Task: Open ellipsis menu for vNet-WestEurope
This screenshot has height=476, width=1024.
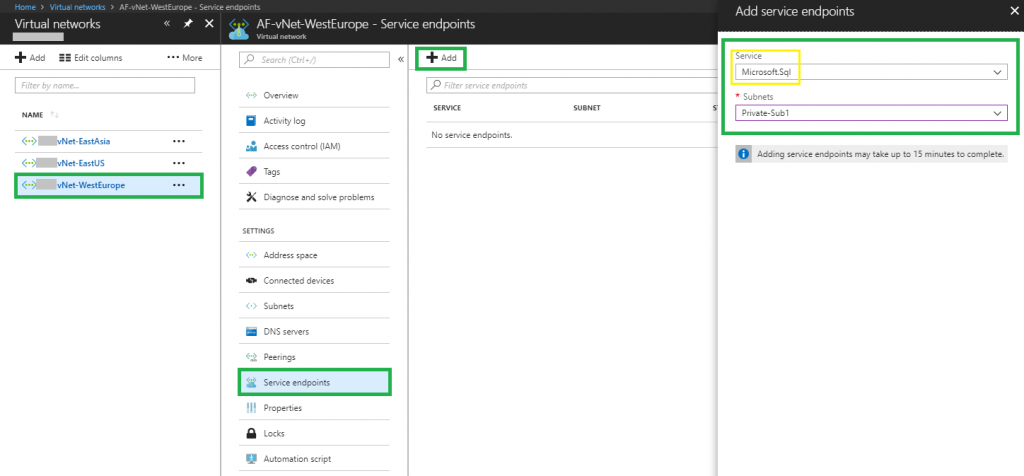Action: click(x=179, y=185)
